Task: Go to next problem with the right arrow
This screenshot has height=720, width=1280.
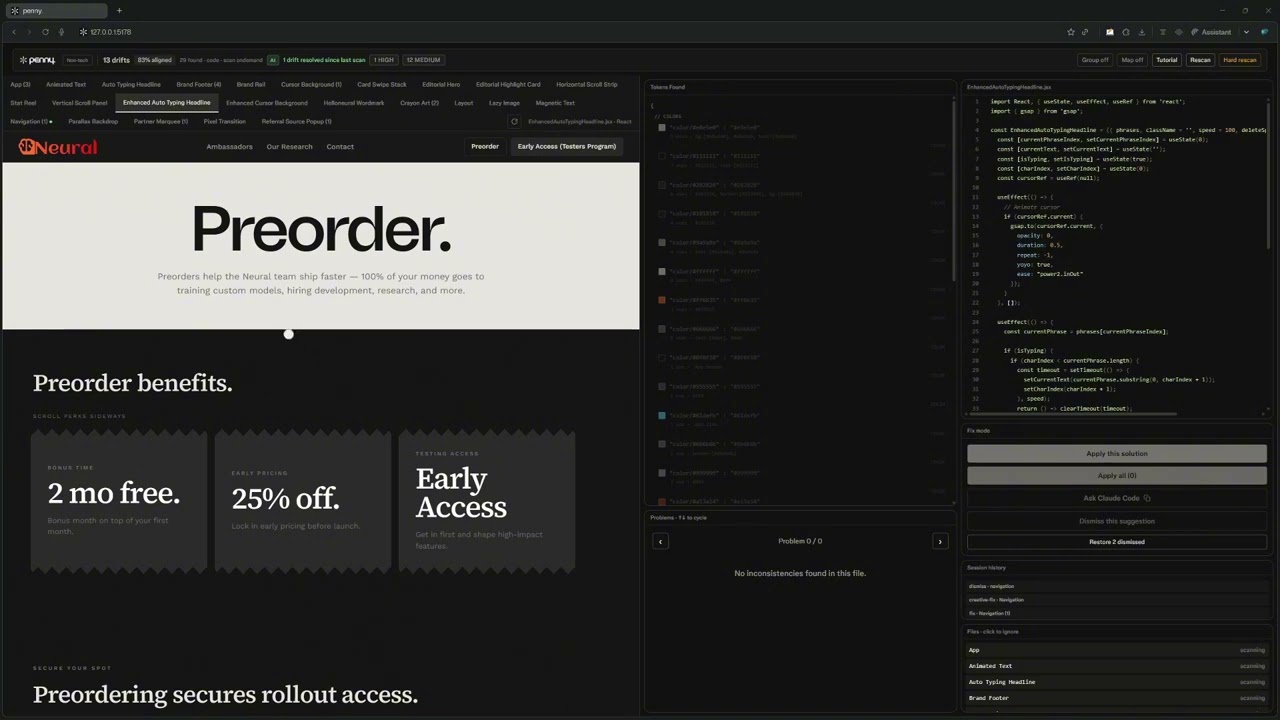Action: click(x=939, y=541)
